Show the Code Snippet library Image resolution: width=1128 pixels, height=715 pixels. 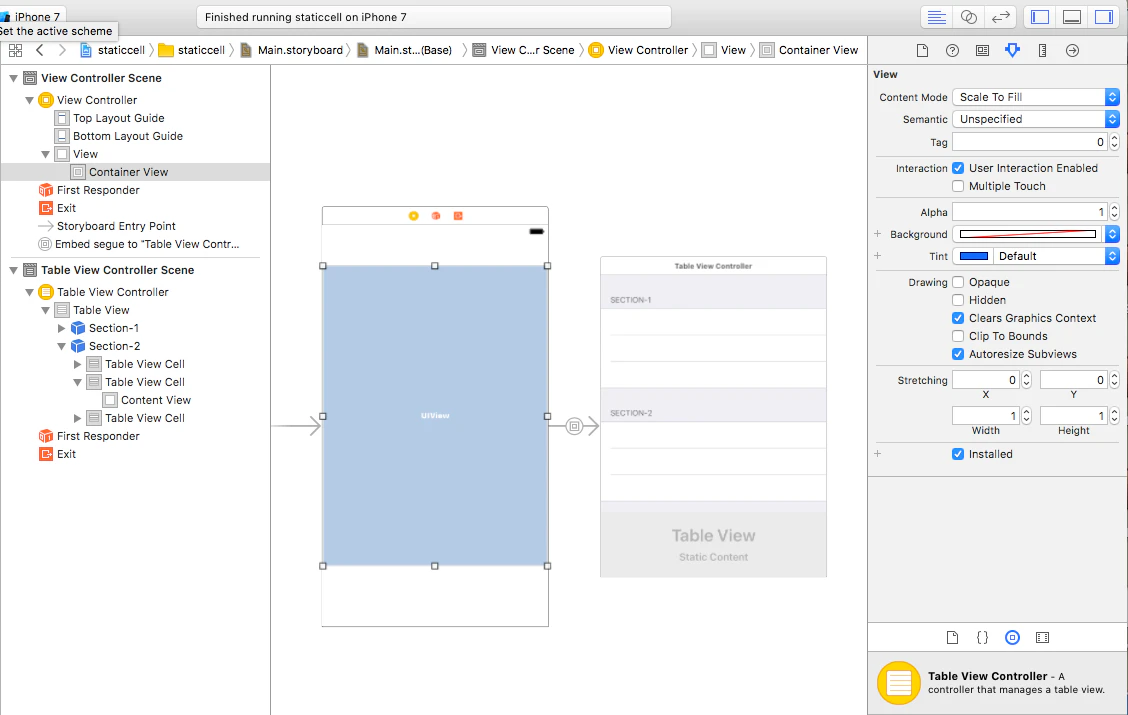coord(982,637)
